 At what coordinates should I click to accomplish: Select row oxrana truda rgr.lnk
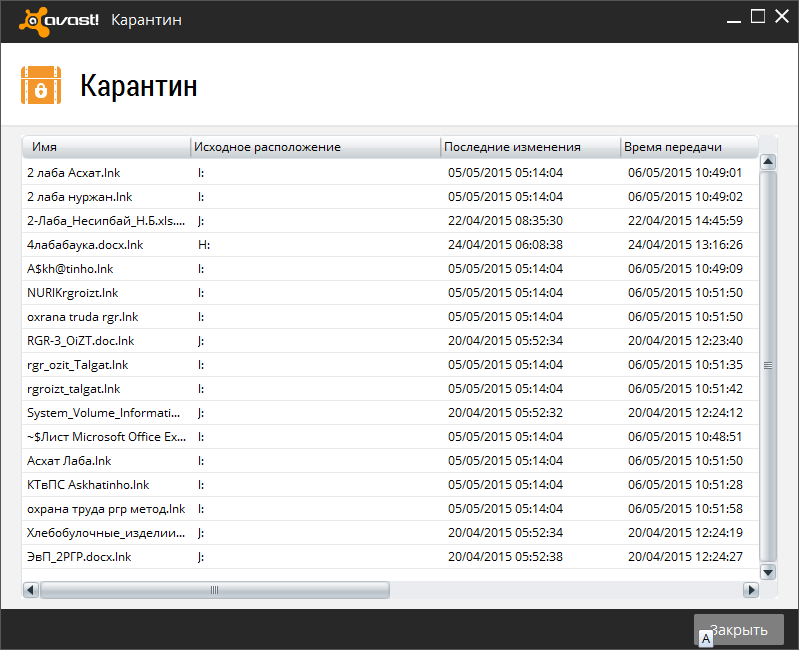390,316
